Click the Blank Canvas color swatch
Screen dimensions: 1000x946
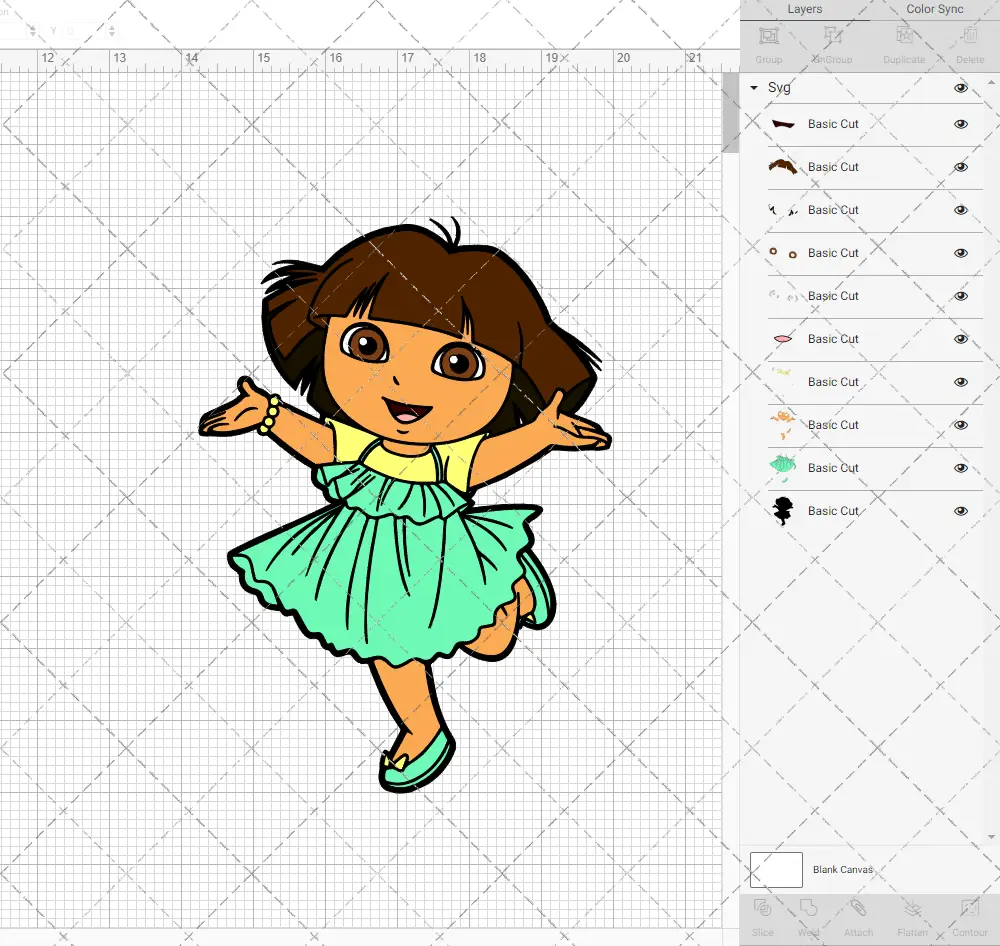click(x=776, y=870)
